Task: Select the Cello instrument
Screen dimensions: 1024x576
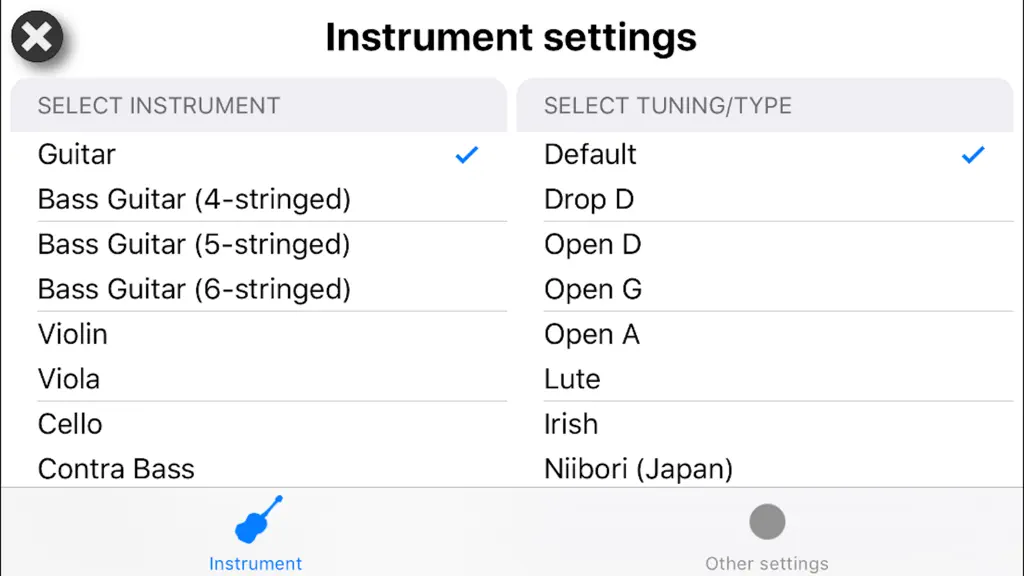Action: point(259,424)
